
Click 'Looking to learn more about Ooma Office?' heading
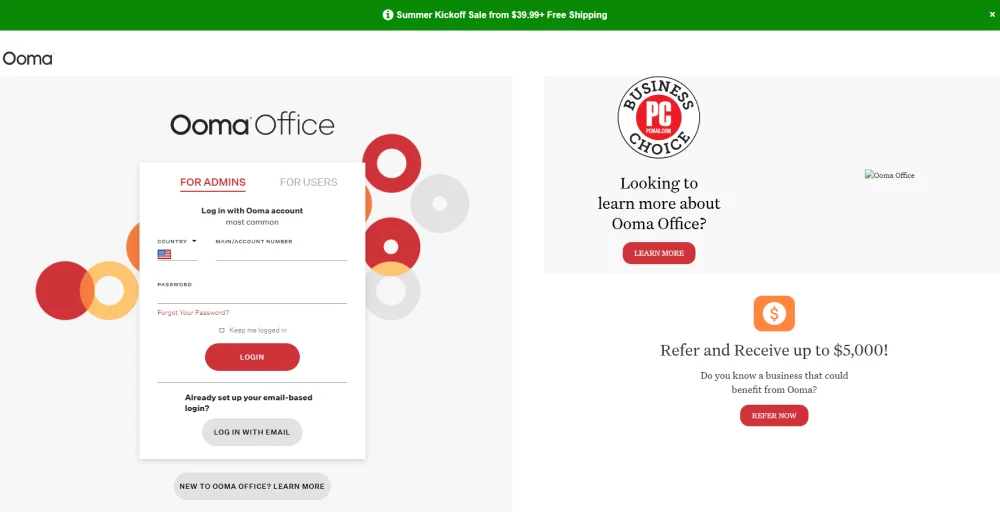[659, 203]
